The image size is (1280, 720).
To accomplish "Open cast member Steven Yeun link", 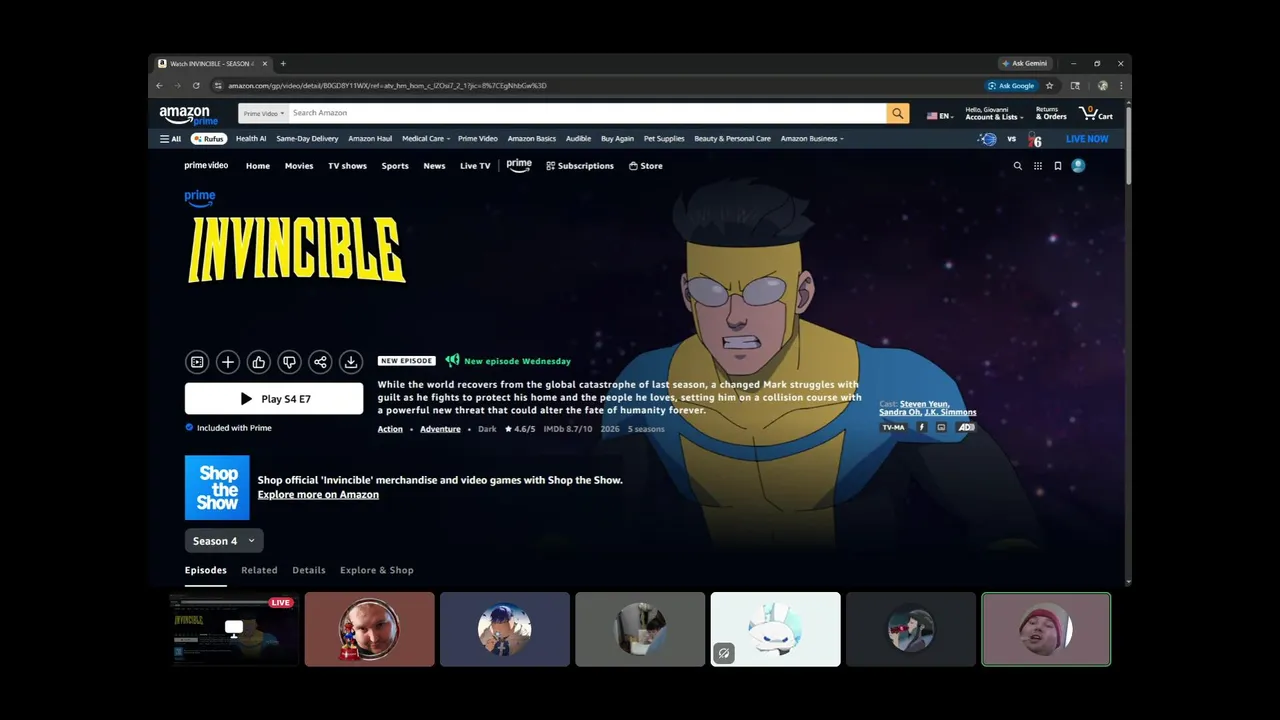I will (925, 404).
